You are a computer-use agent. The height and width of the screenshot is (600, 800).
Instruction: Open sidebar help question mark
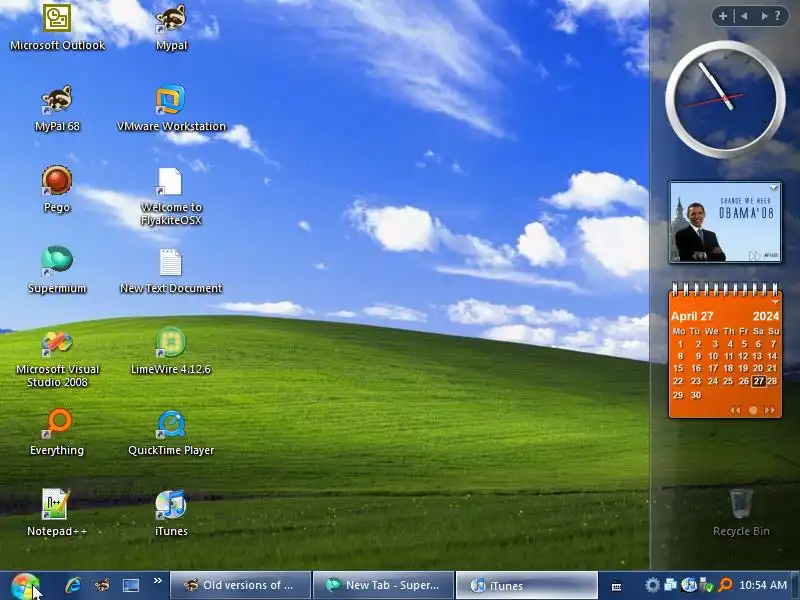tap(778, 16)
